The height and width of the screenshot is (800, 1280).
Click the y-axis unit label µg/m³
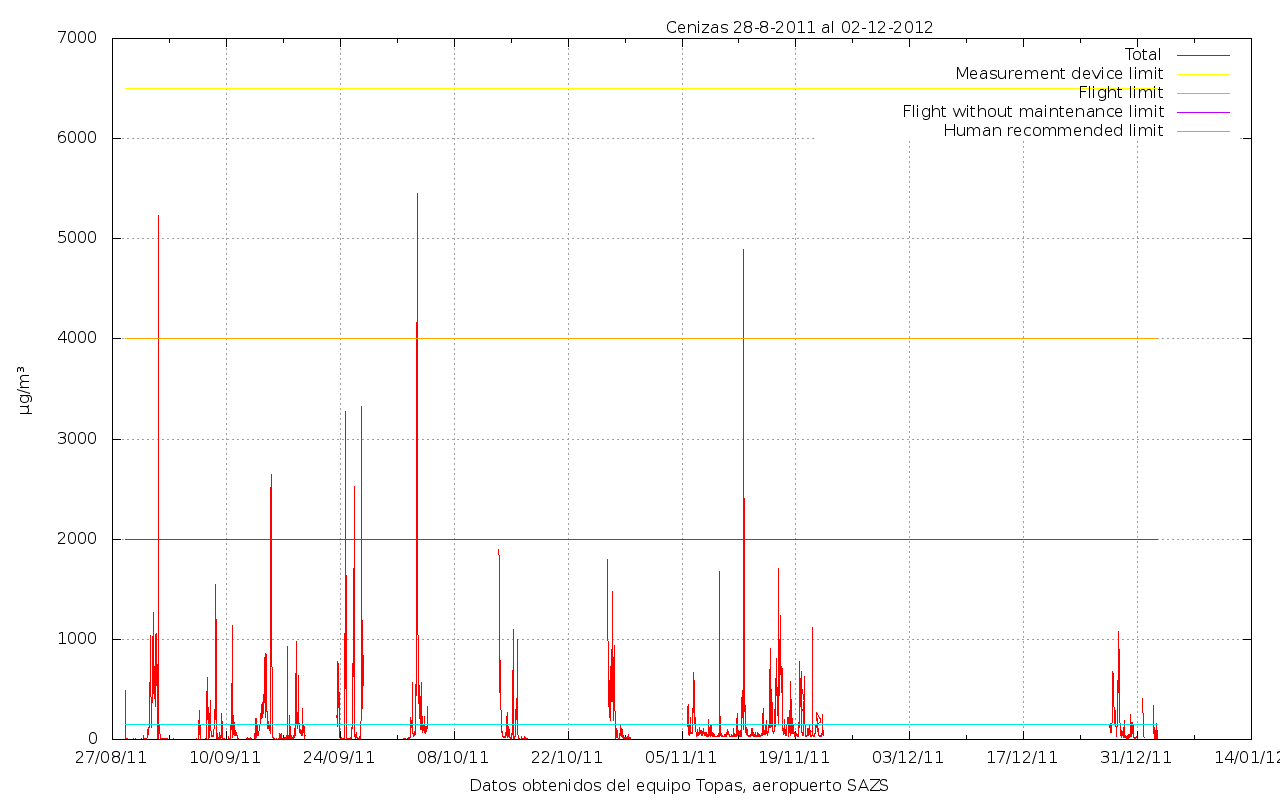tap(24, 390)
